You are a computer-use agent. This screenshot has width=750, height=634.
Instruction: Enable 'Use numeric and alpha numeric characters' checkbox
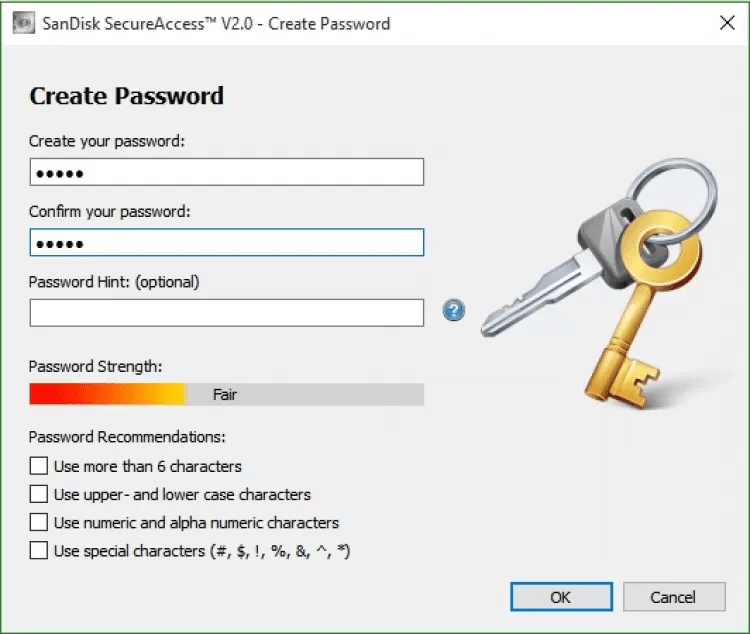click(39, 522)
